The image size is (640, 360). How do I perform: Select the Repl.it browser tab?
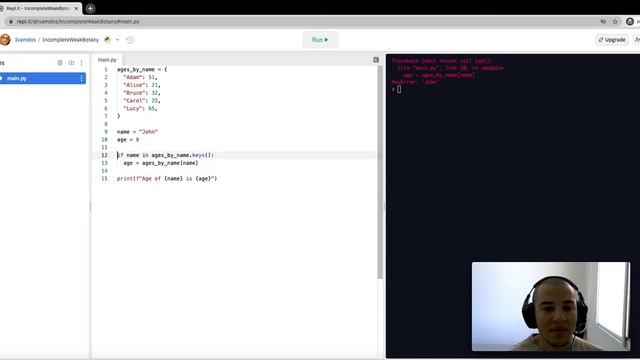point(40,8)
